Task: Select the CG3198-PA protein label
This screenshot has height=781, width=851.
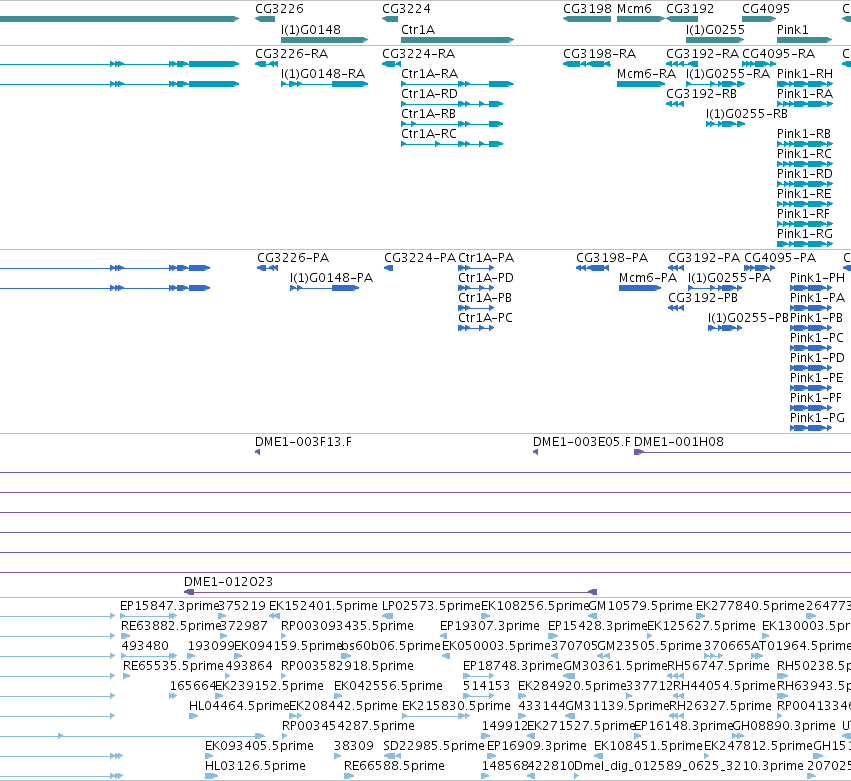Action: coord(612,258)
